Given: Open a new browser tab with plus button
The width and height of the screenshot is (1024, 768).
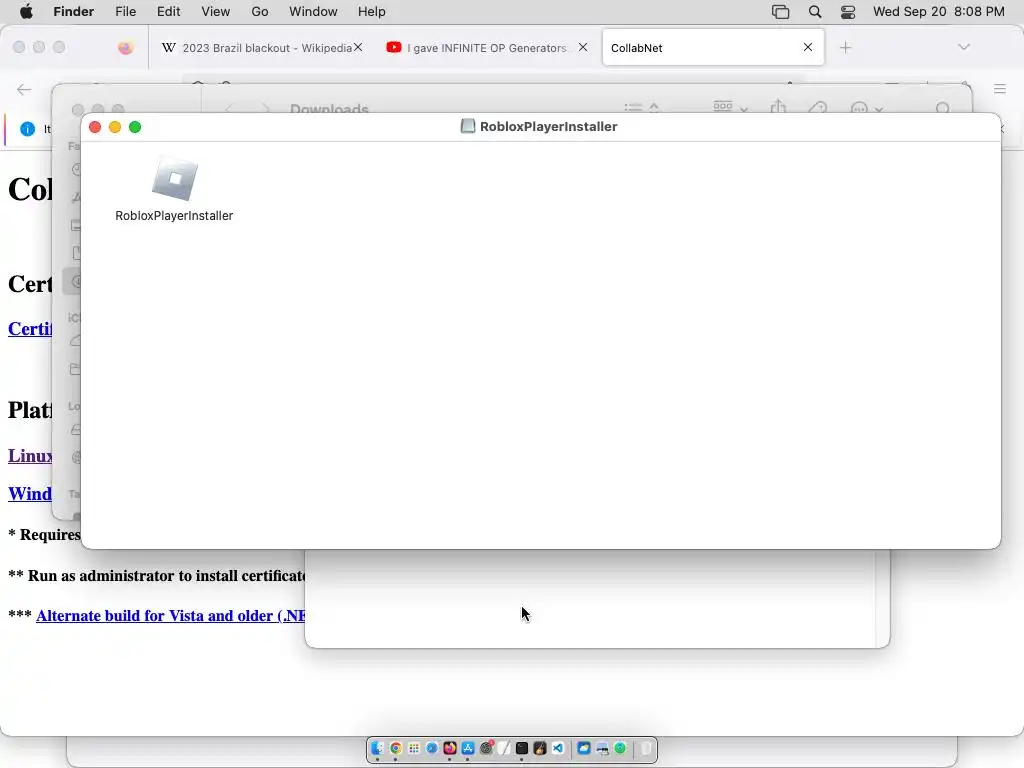Looking at the screenshot, I should [846, 47].
